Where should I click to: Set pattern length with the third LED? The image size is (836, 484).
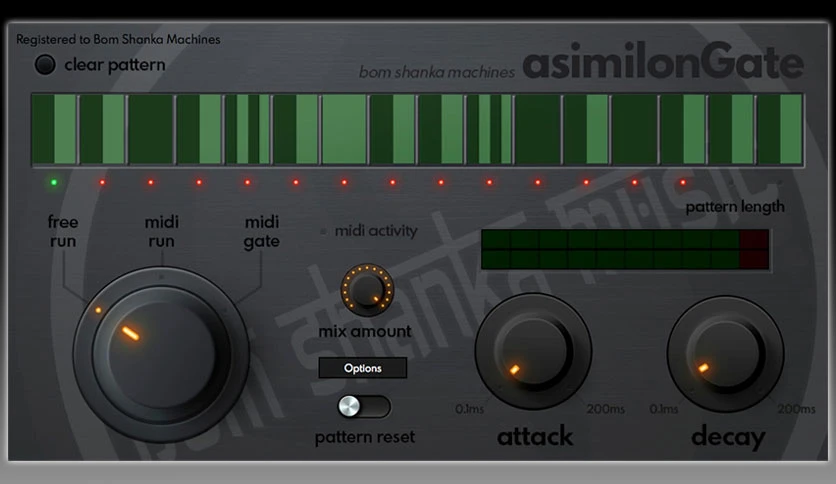point(151,182)
